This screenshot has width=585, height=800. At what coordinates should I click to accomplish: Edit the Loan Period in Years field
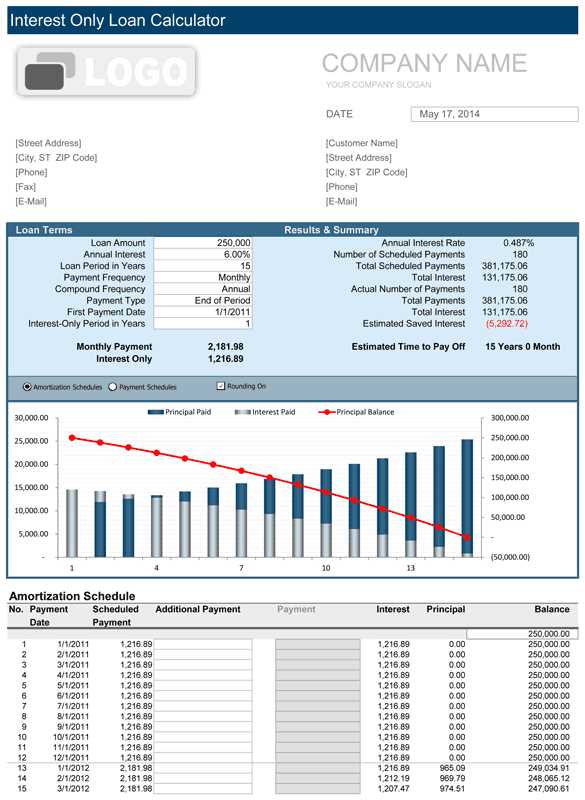[202, 266]
